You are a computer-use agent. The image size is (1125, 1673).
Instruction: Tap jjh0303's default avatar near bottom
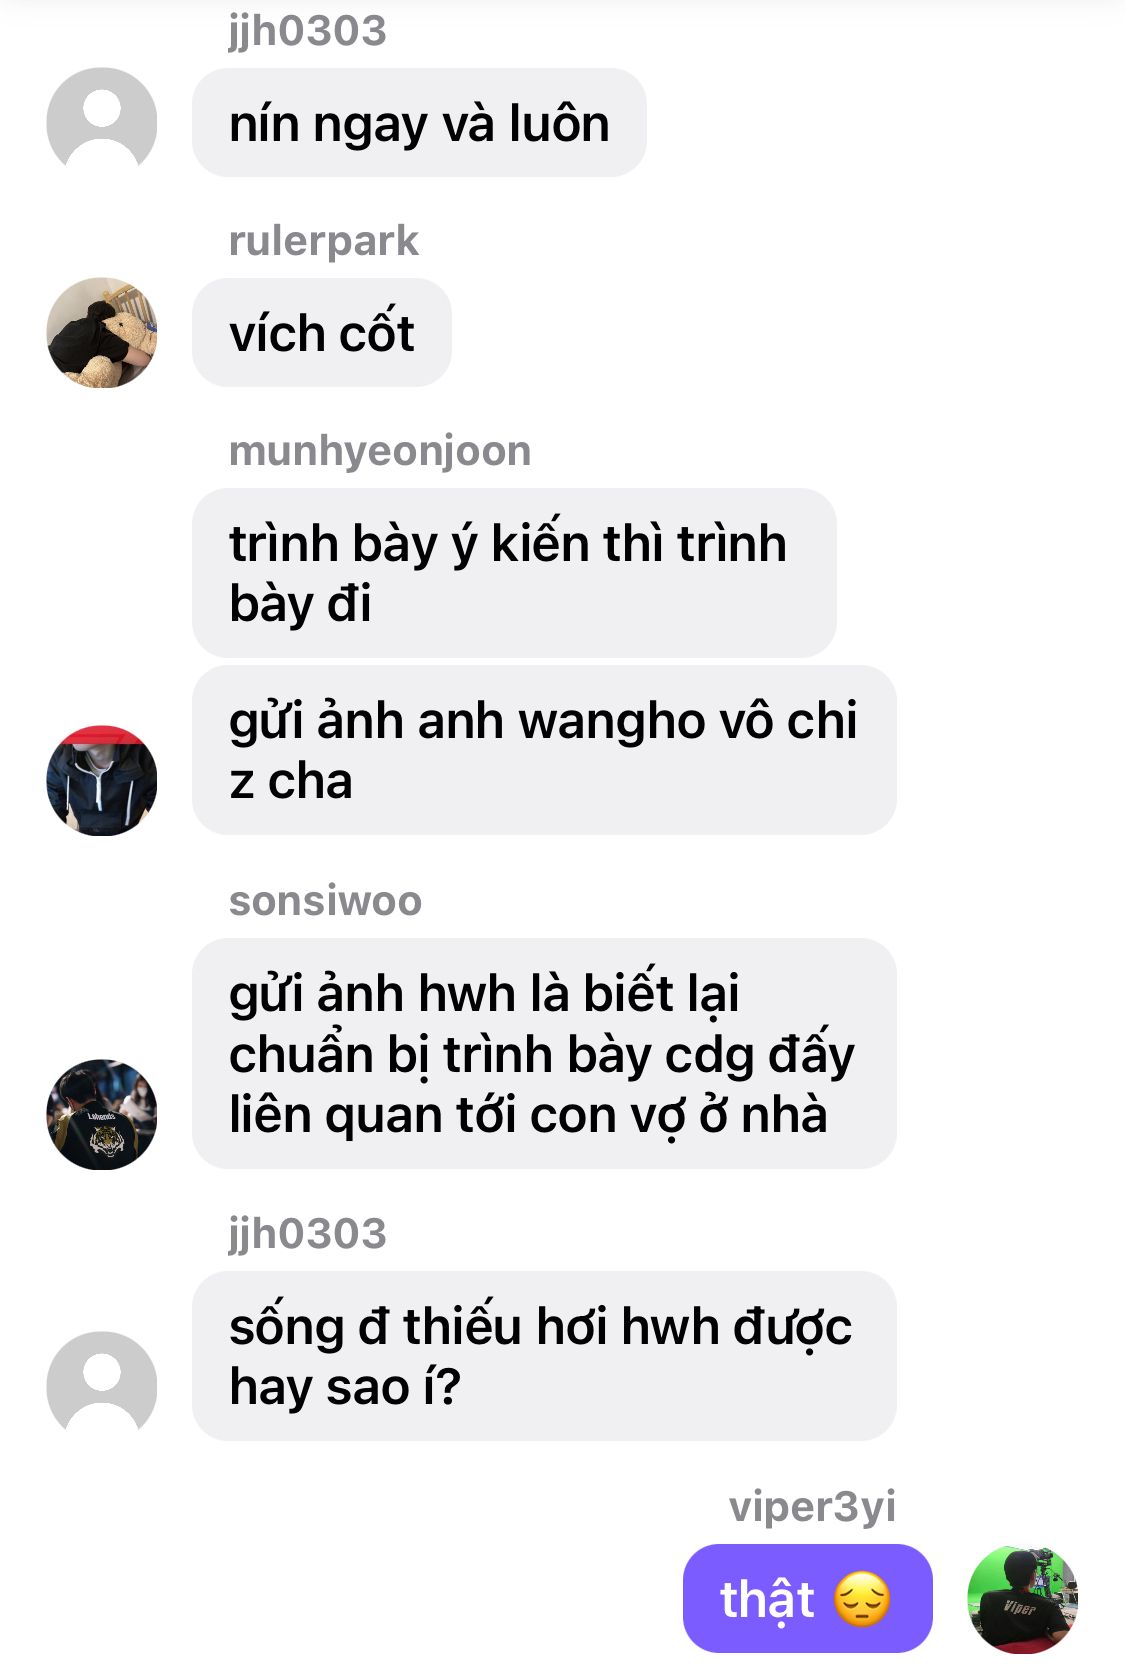click(102, 1386)
